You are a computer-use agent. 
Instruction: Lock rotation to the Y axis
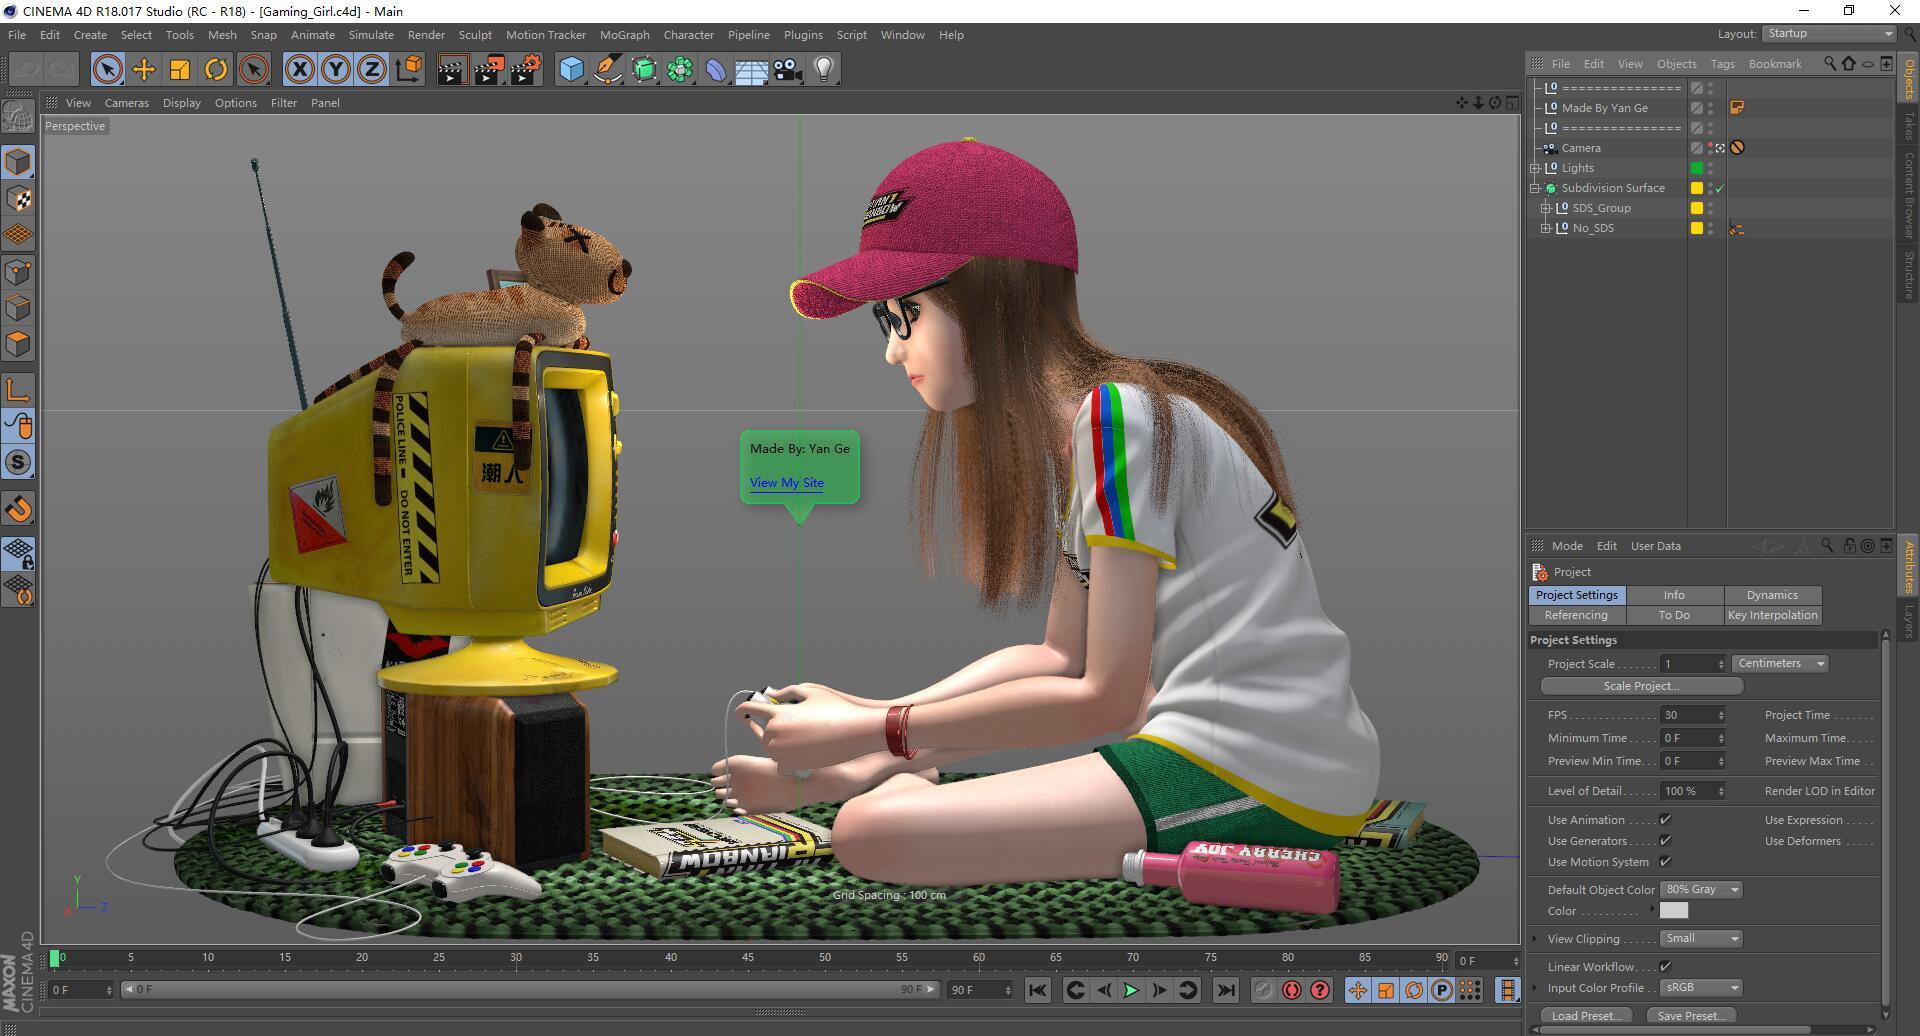[x=335, y=69]
